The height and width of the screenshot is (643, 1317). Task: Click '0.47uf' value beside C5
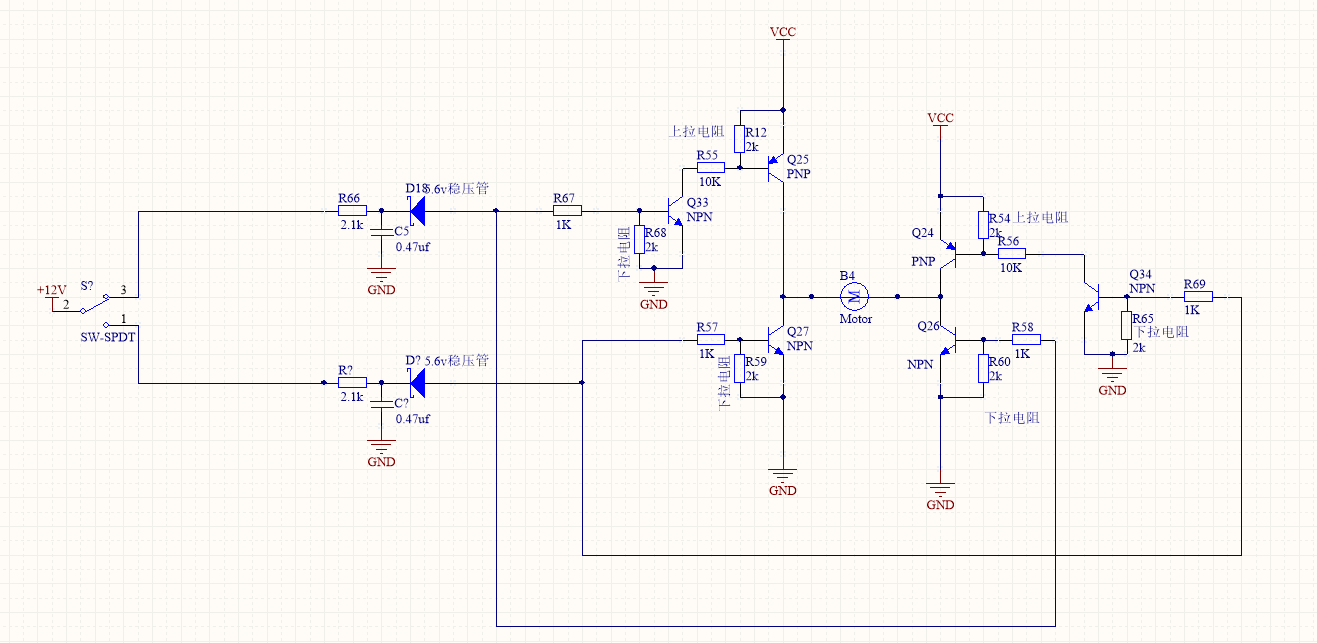pyautogui.click(x=413, y=246)
